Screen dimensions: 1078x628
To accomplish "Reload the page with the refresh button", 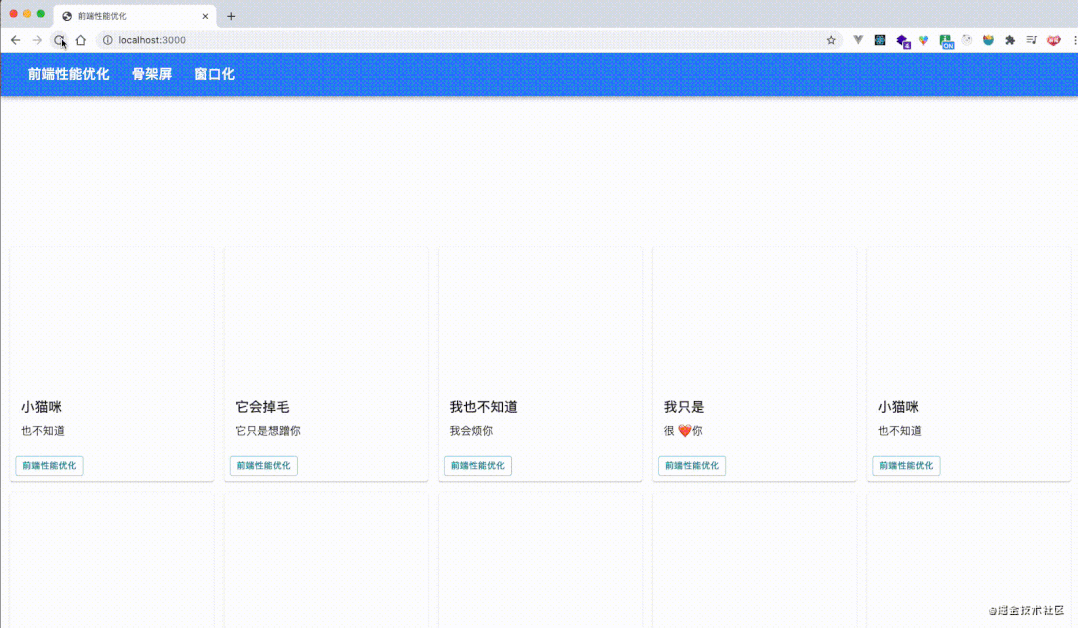I will point(59,40).
